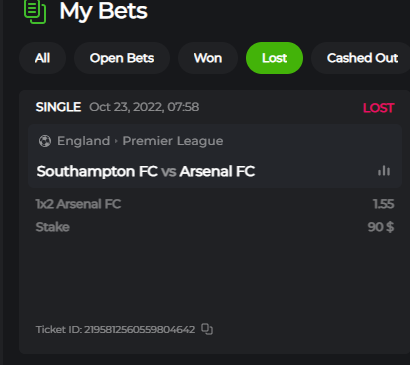This screenshot has height=365, width=410.
Task: Click the My Bets document icon
Action: pos(35,12)
